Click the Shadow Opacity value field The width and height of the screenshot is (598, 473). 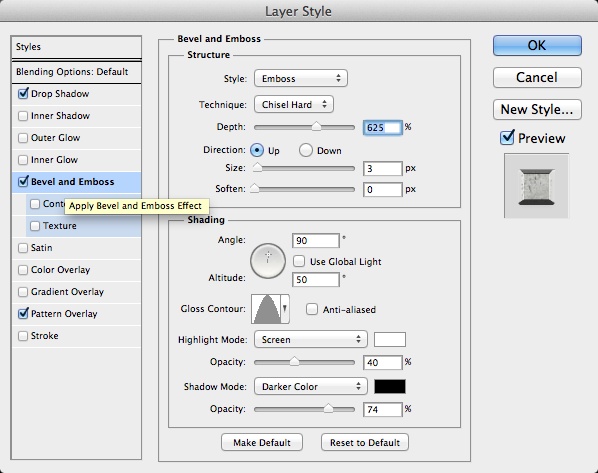[x=383, y=410]
